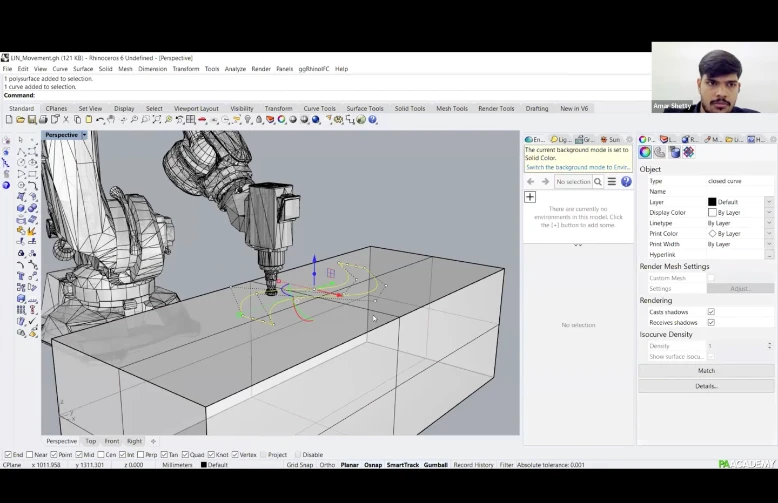Expand the Linetype dropdown arrow
This screenshot has height=503, width=778.
pyautogui.click(x=769, y=223)
